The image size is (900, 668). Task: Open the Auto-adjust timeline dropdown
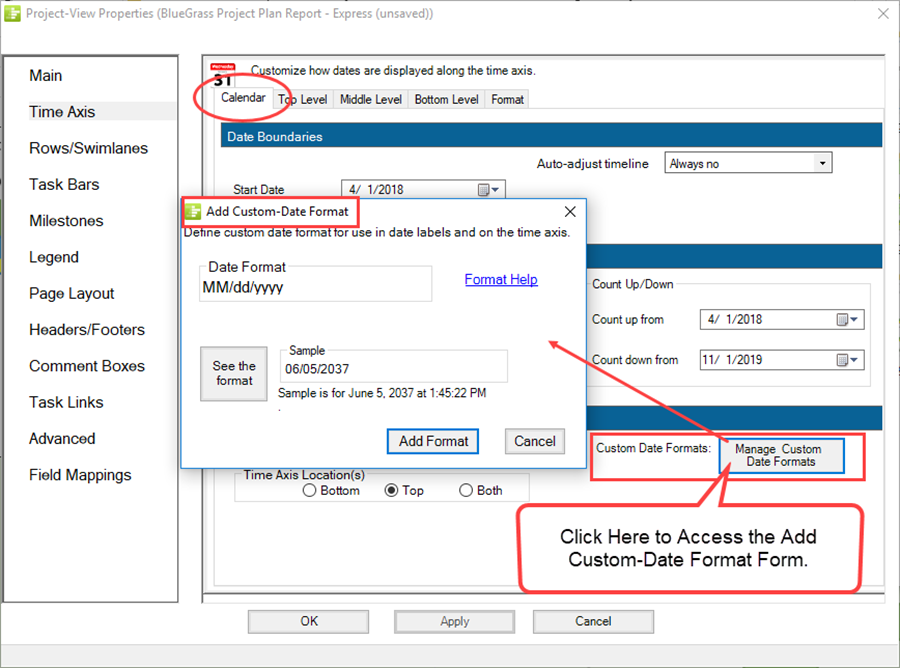coord(823,162)
